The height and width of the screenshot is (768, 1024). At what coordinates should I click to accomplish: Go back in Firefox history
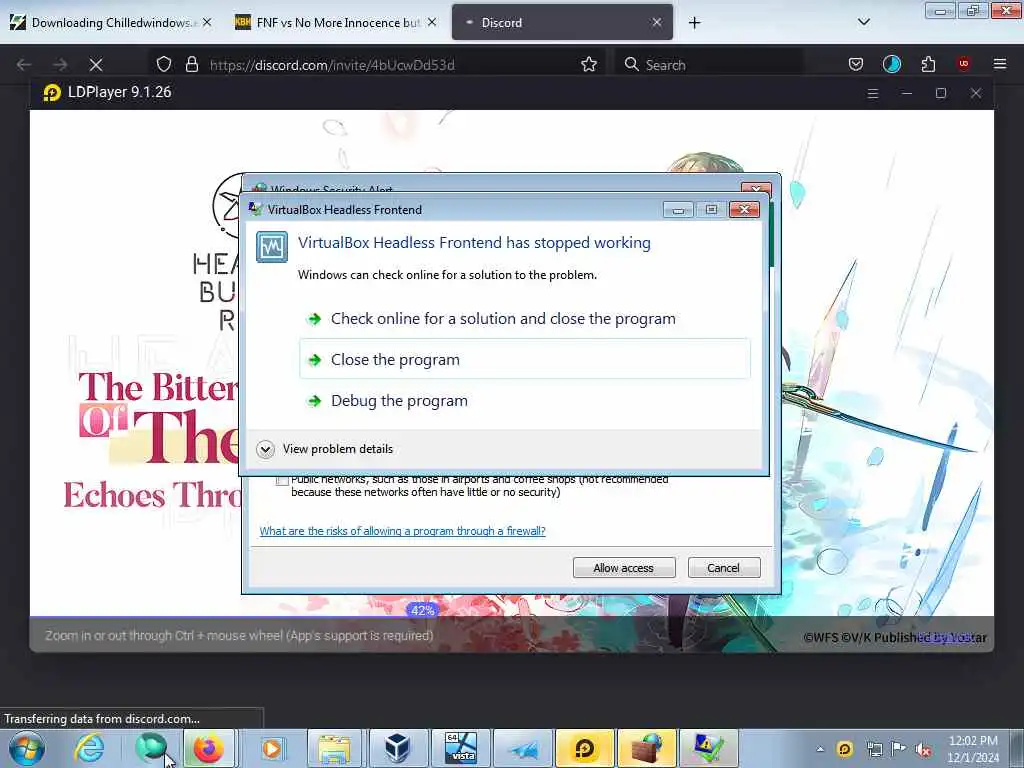point(24,65)
